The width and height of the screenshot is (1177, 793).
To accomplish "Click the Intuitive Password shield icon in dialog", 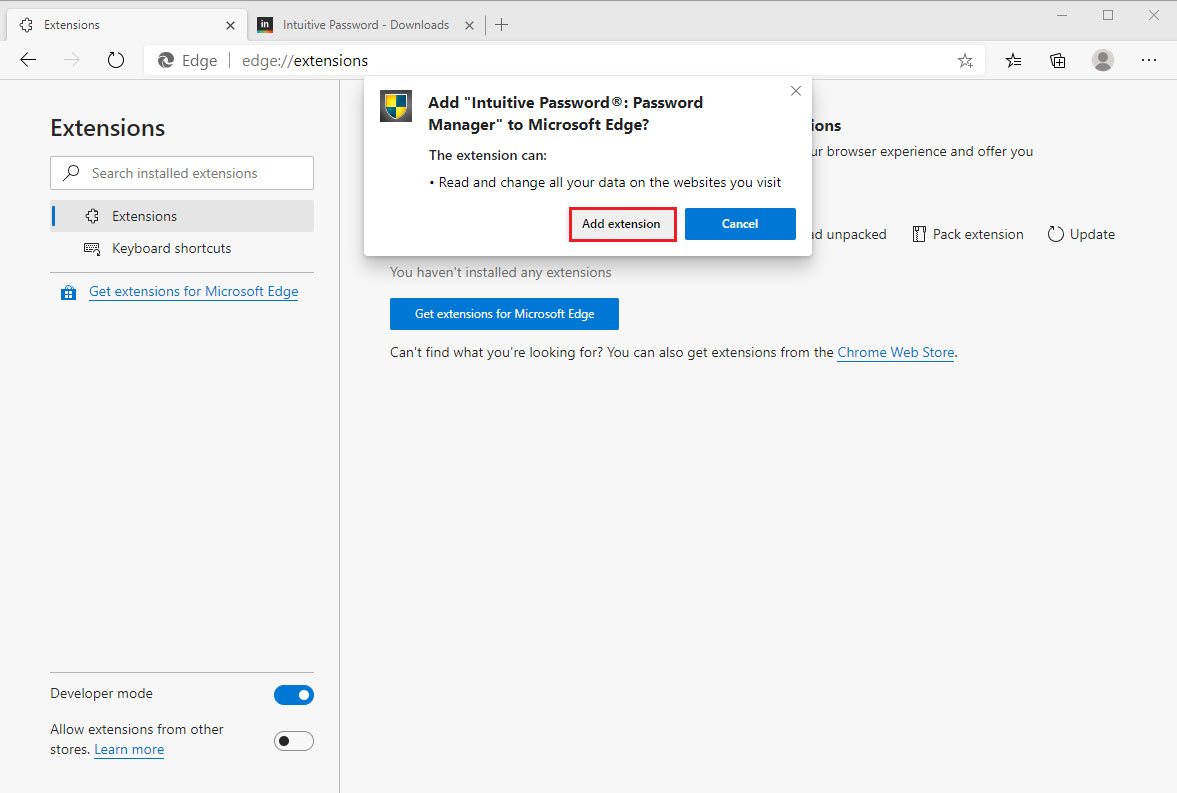I will [396, 106].
